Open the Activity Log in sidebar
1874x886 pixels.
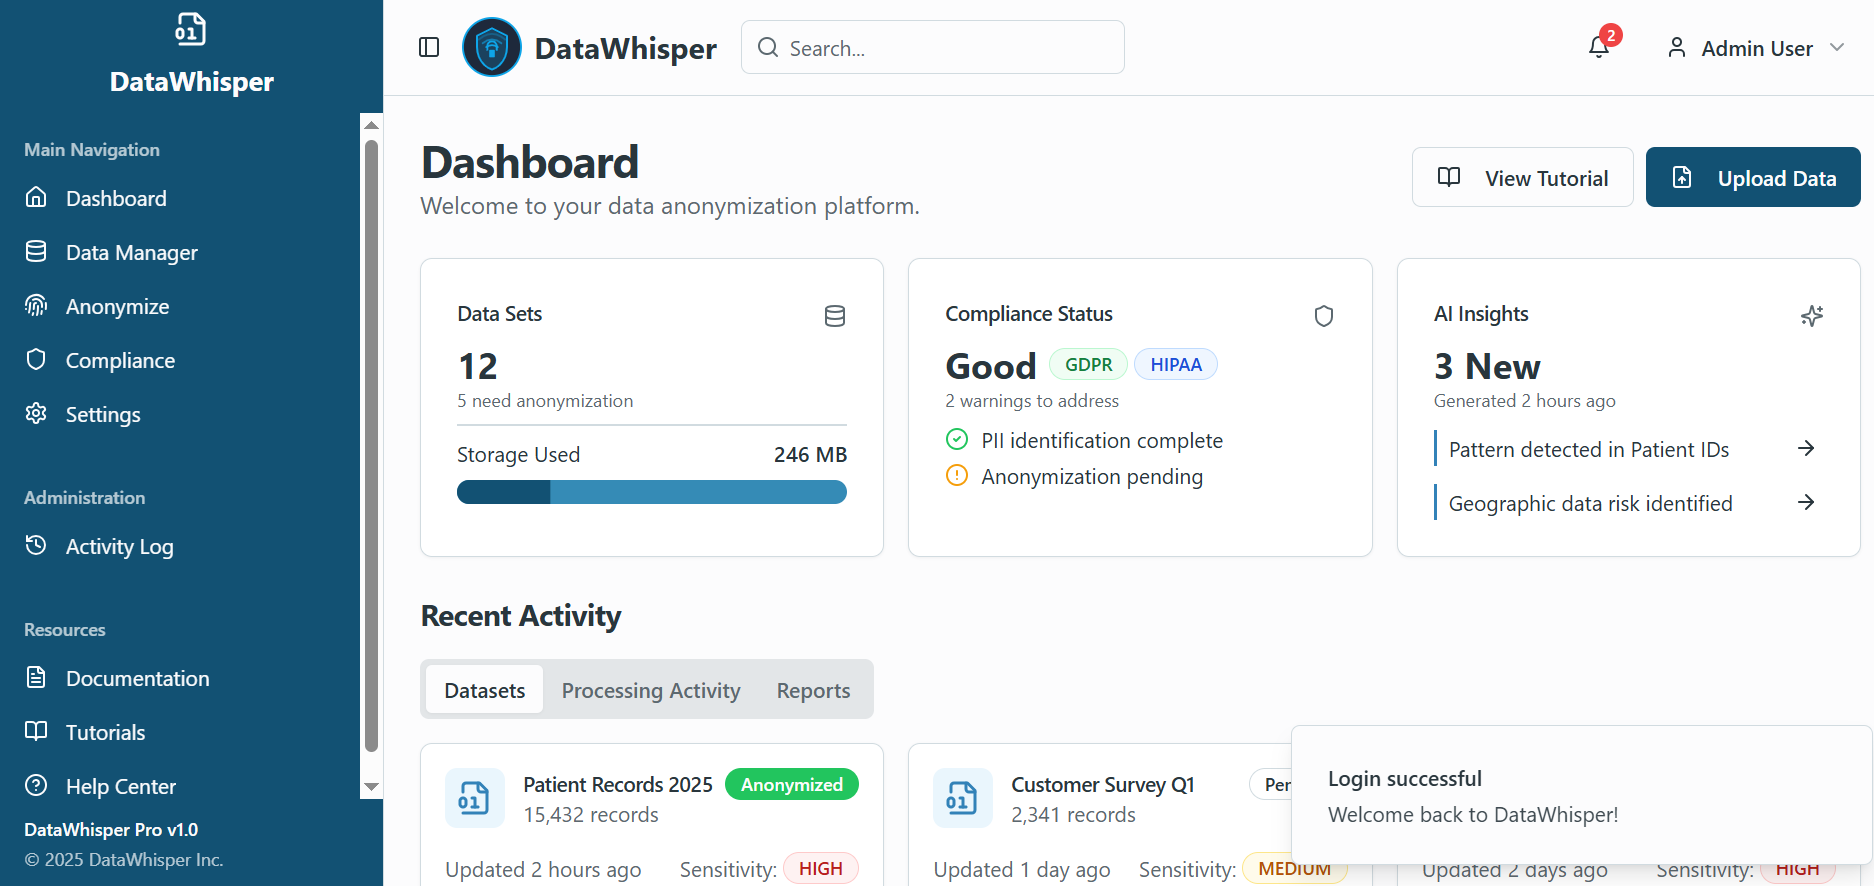(x=119, y=547)
